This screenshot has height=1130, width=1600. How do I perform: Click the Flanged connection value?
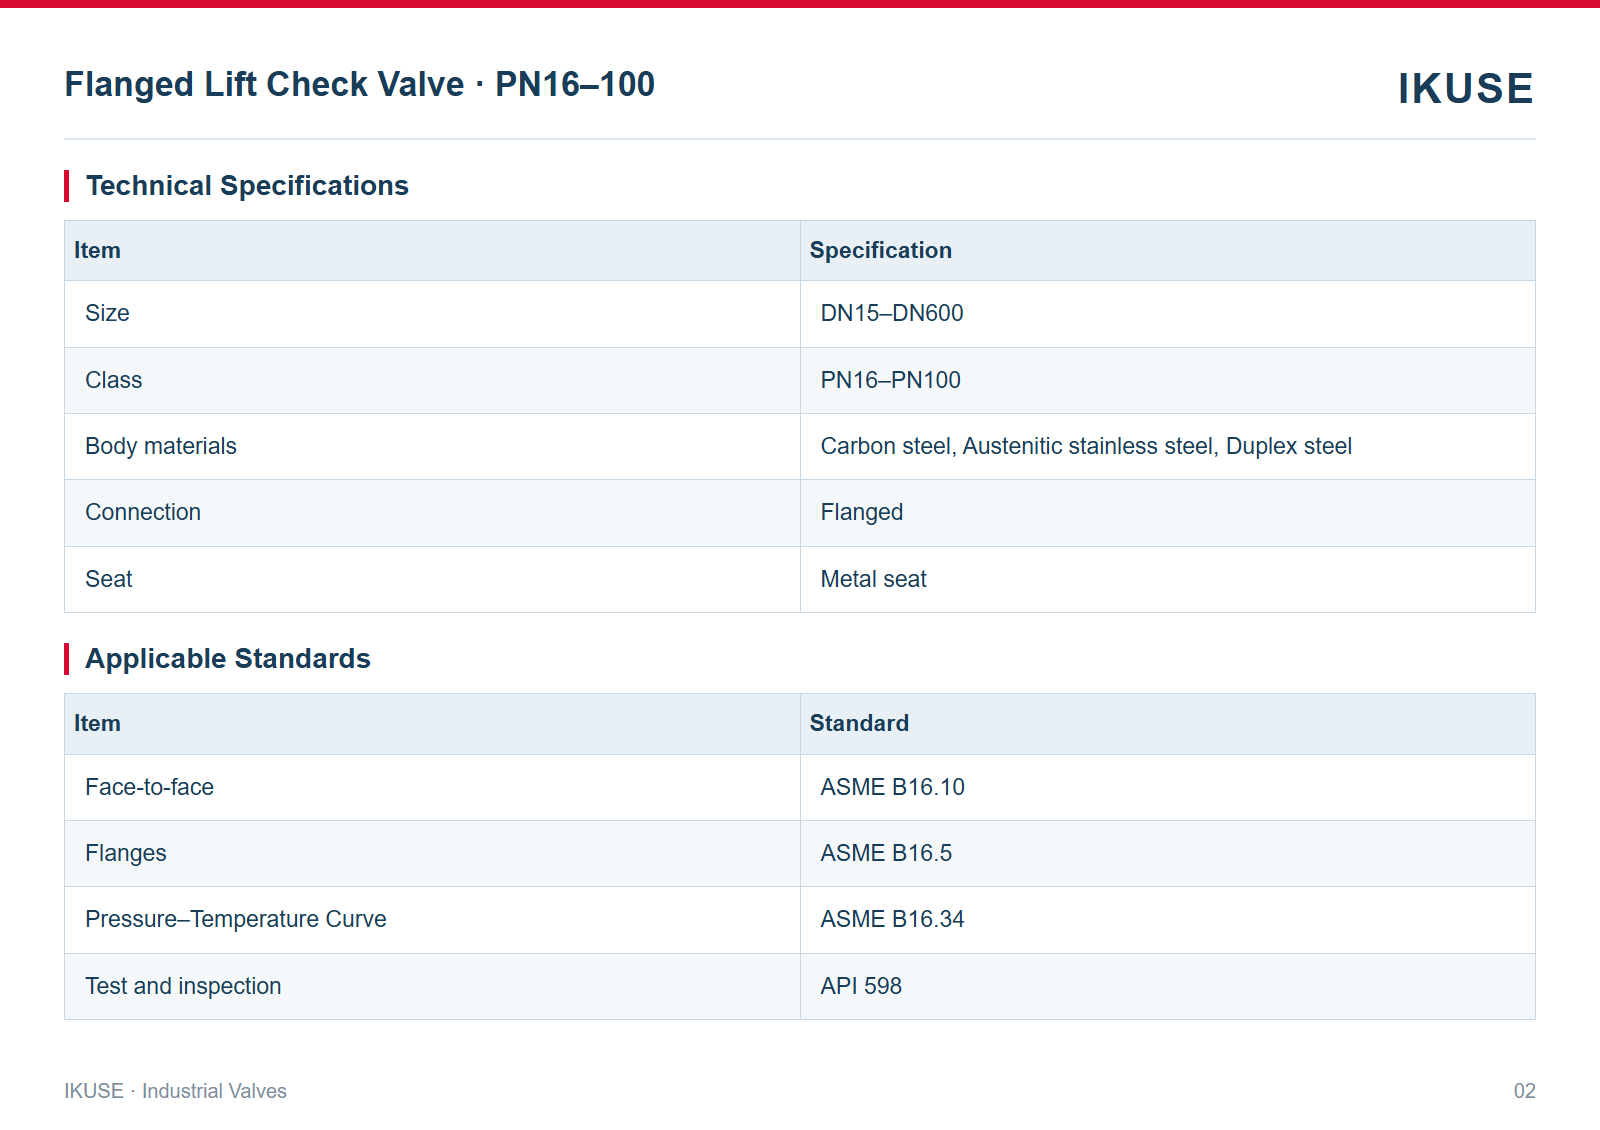(x=861, y=512)
